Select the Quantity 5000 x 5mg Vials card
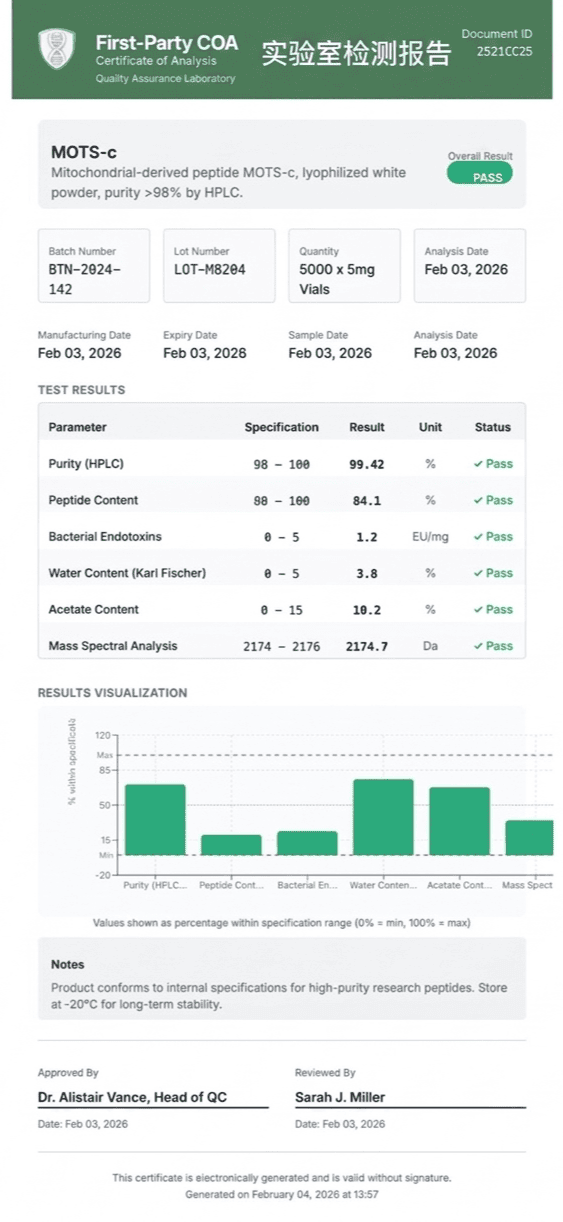 tap(344, 266)
